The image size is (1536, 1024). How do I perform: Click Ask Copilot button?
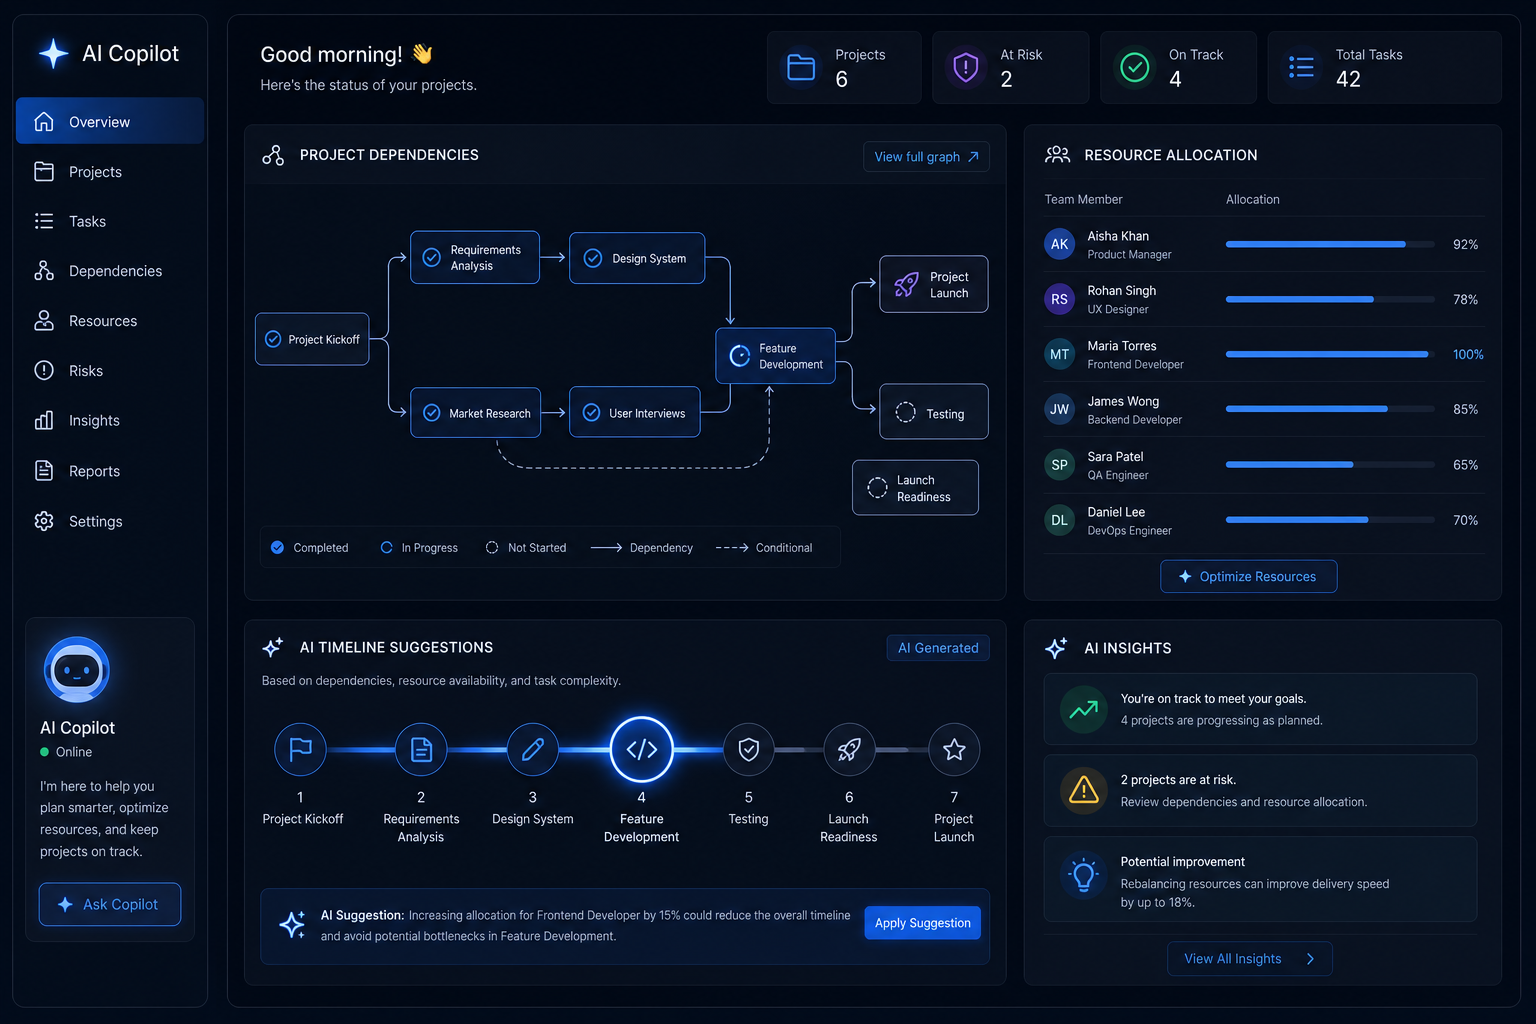tap(110, 904)
